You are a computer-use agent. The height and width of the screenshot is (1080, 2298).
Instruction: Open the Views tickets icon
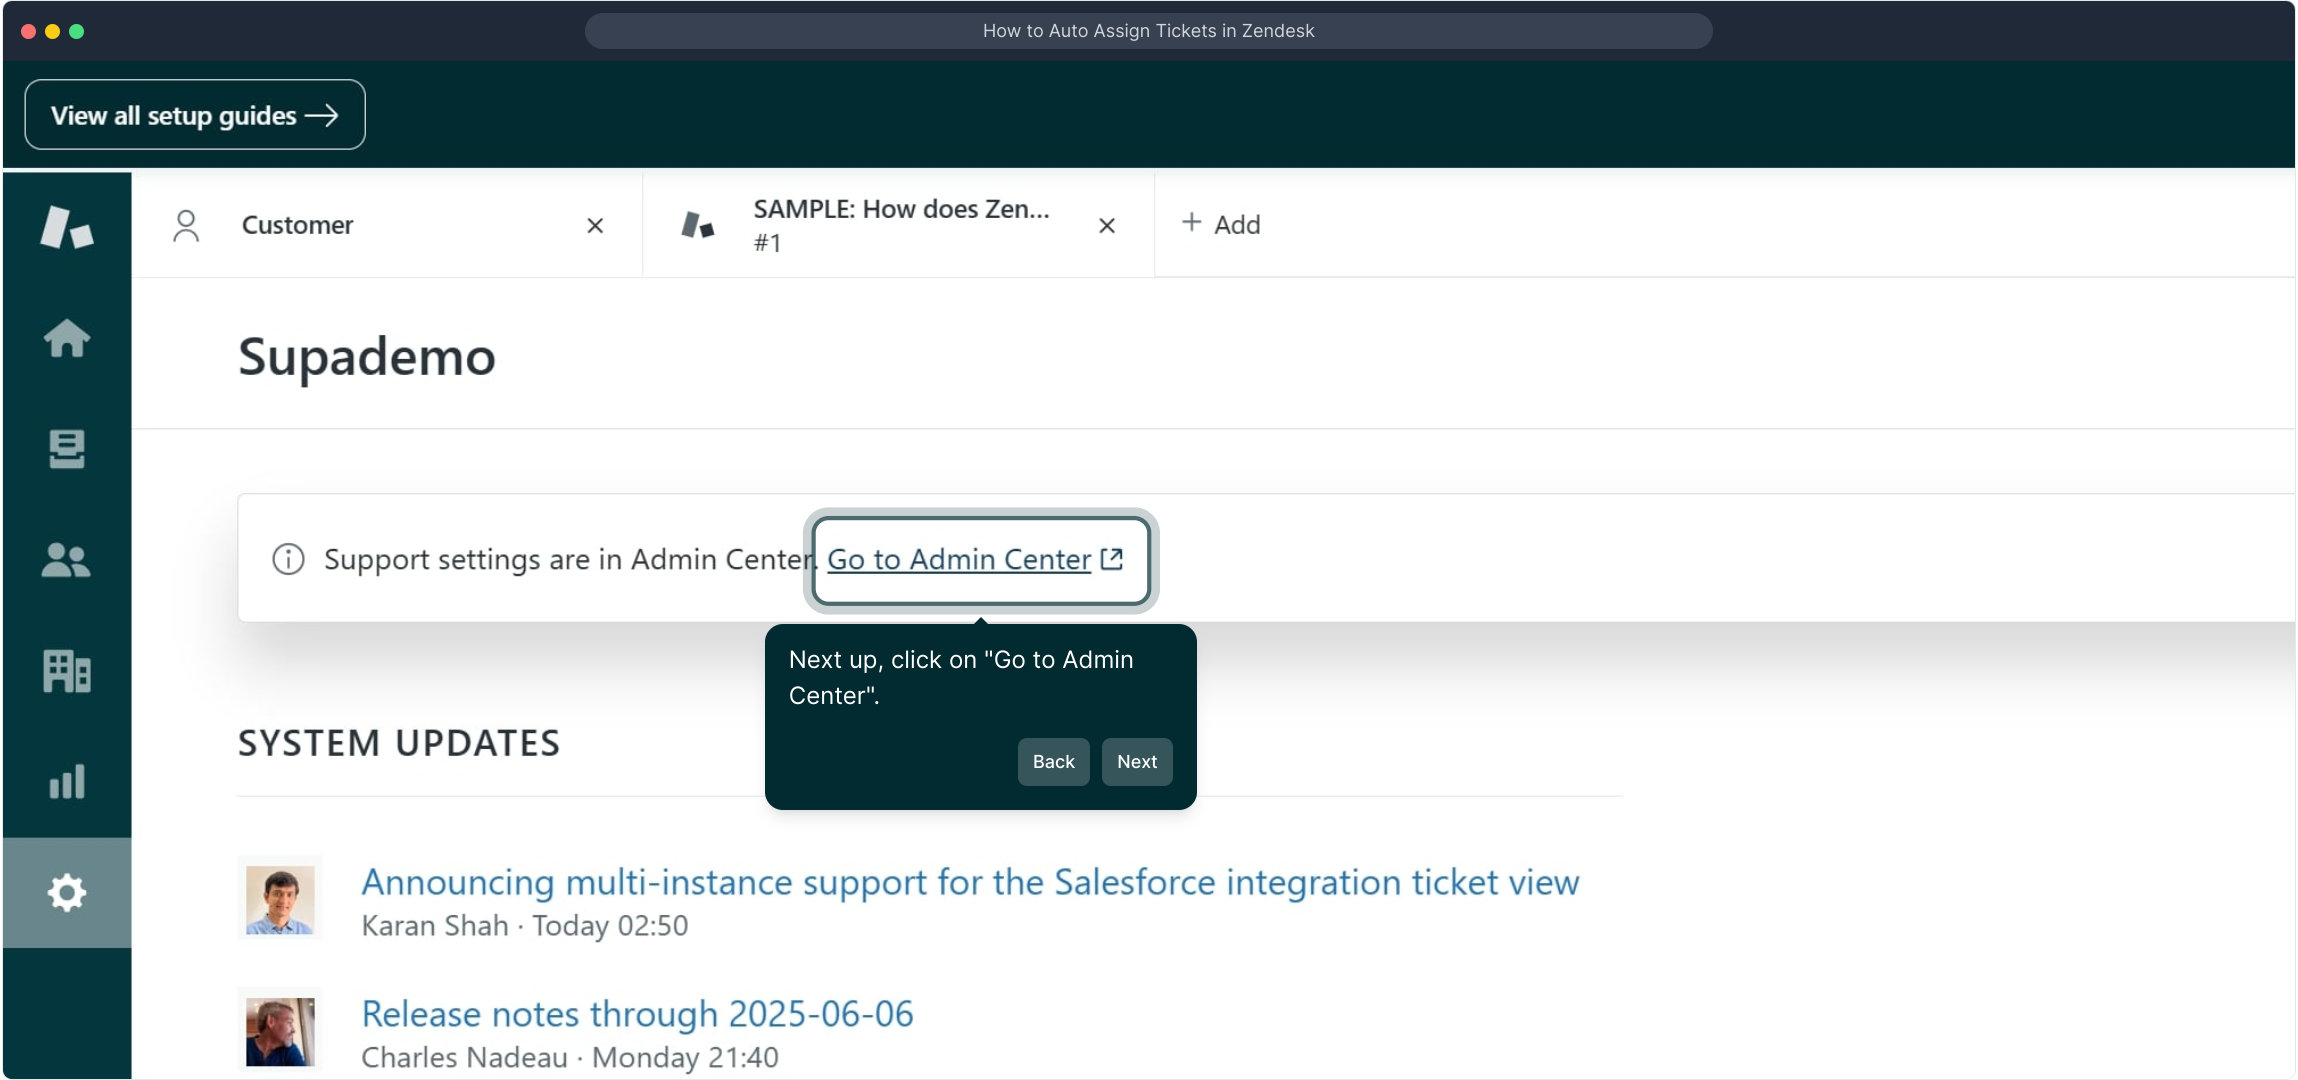(66, 449)
